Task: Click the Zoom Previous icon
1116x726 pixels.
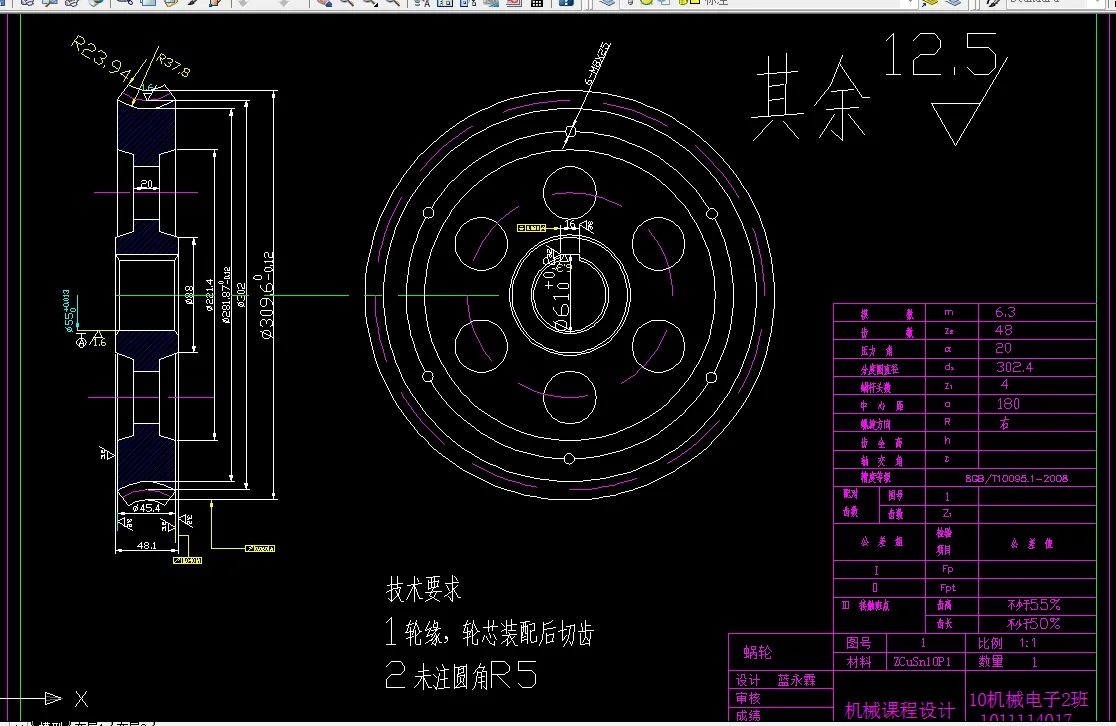Action: [x=392, y=6]
